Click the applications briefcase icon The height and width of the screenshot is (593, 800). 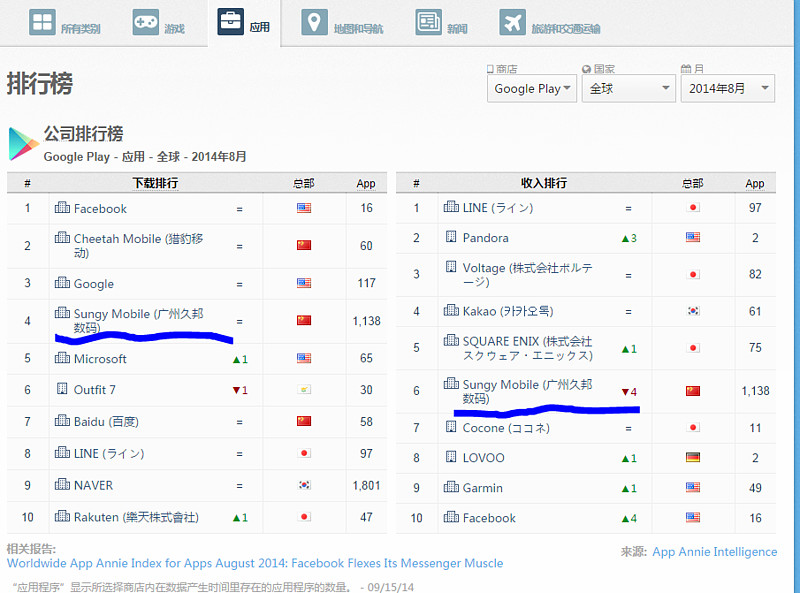pyautogui.click(x=231, y=21)
